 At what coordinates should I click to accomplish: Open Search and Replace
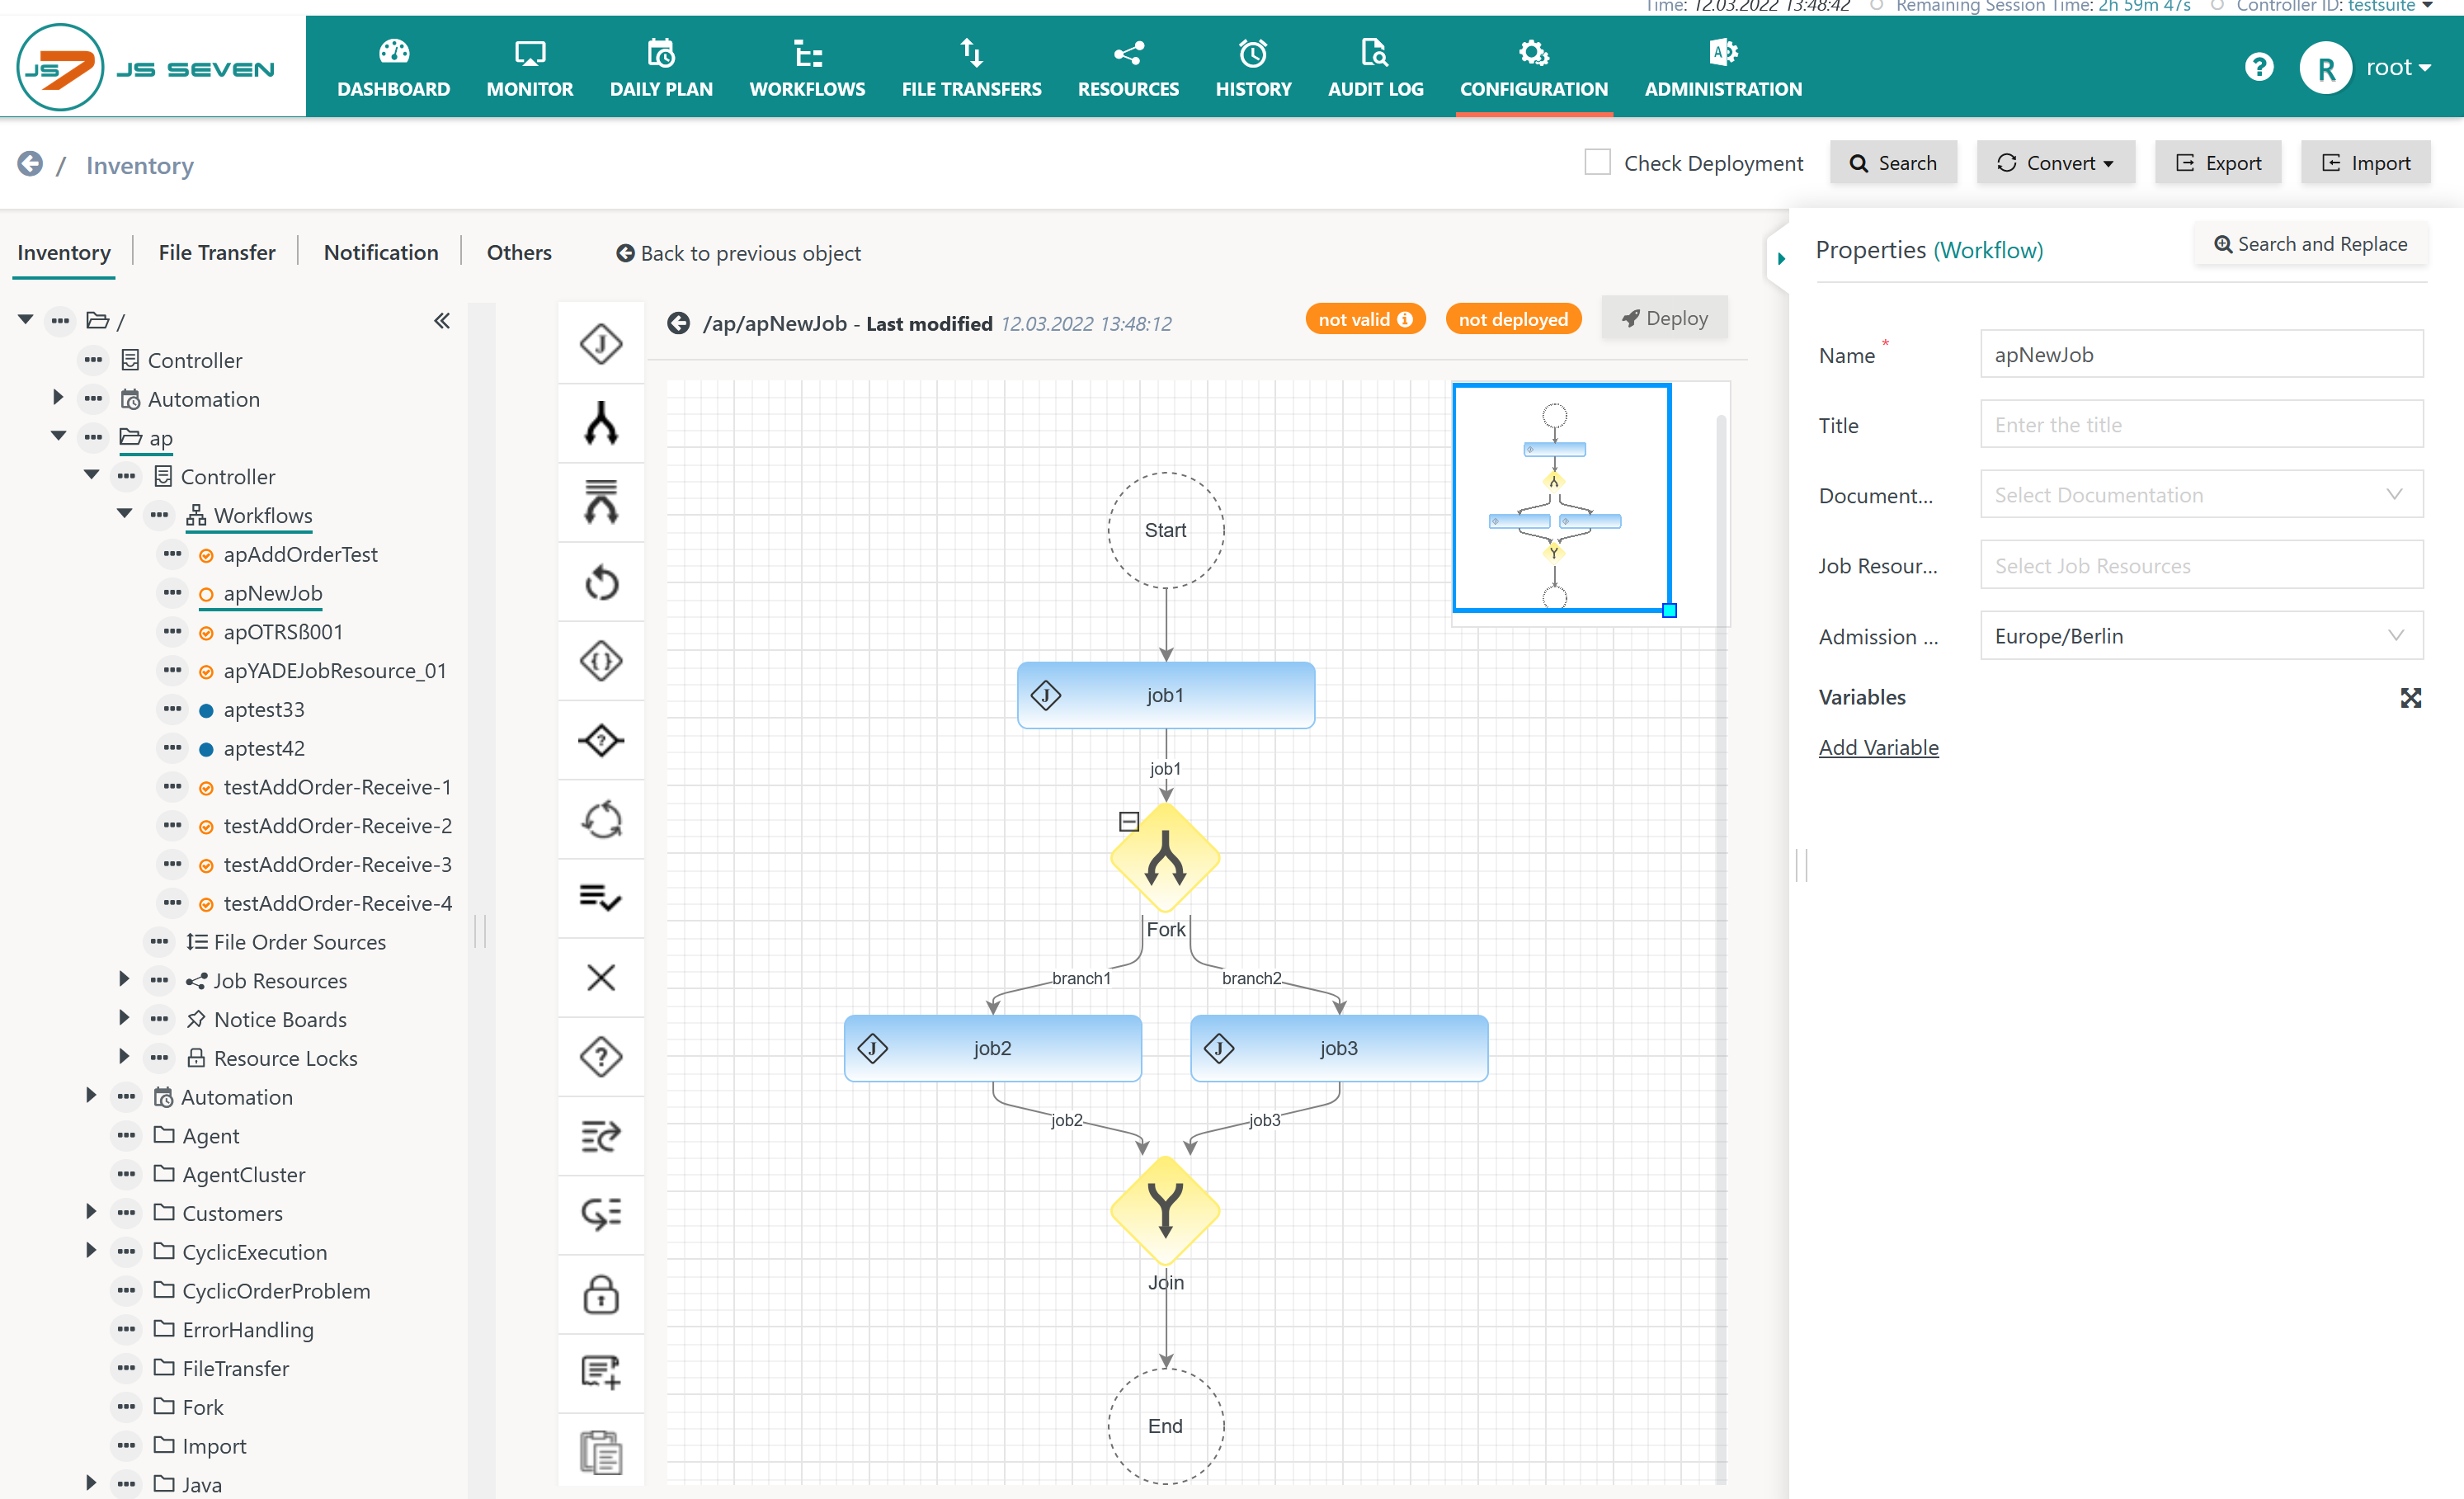point(2311,245)
